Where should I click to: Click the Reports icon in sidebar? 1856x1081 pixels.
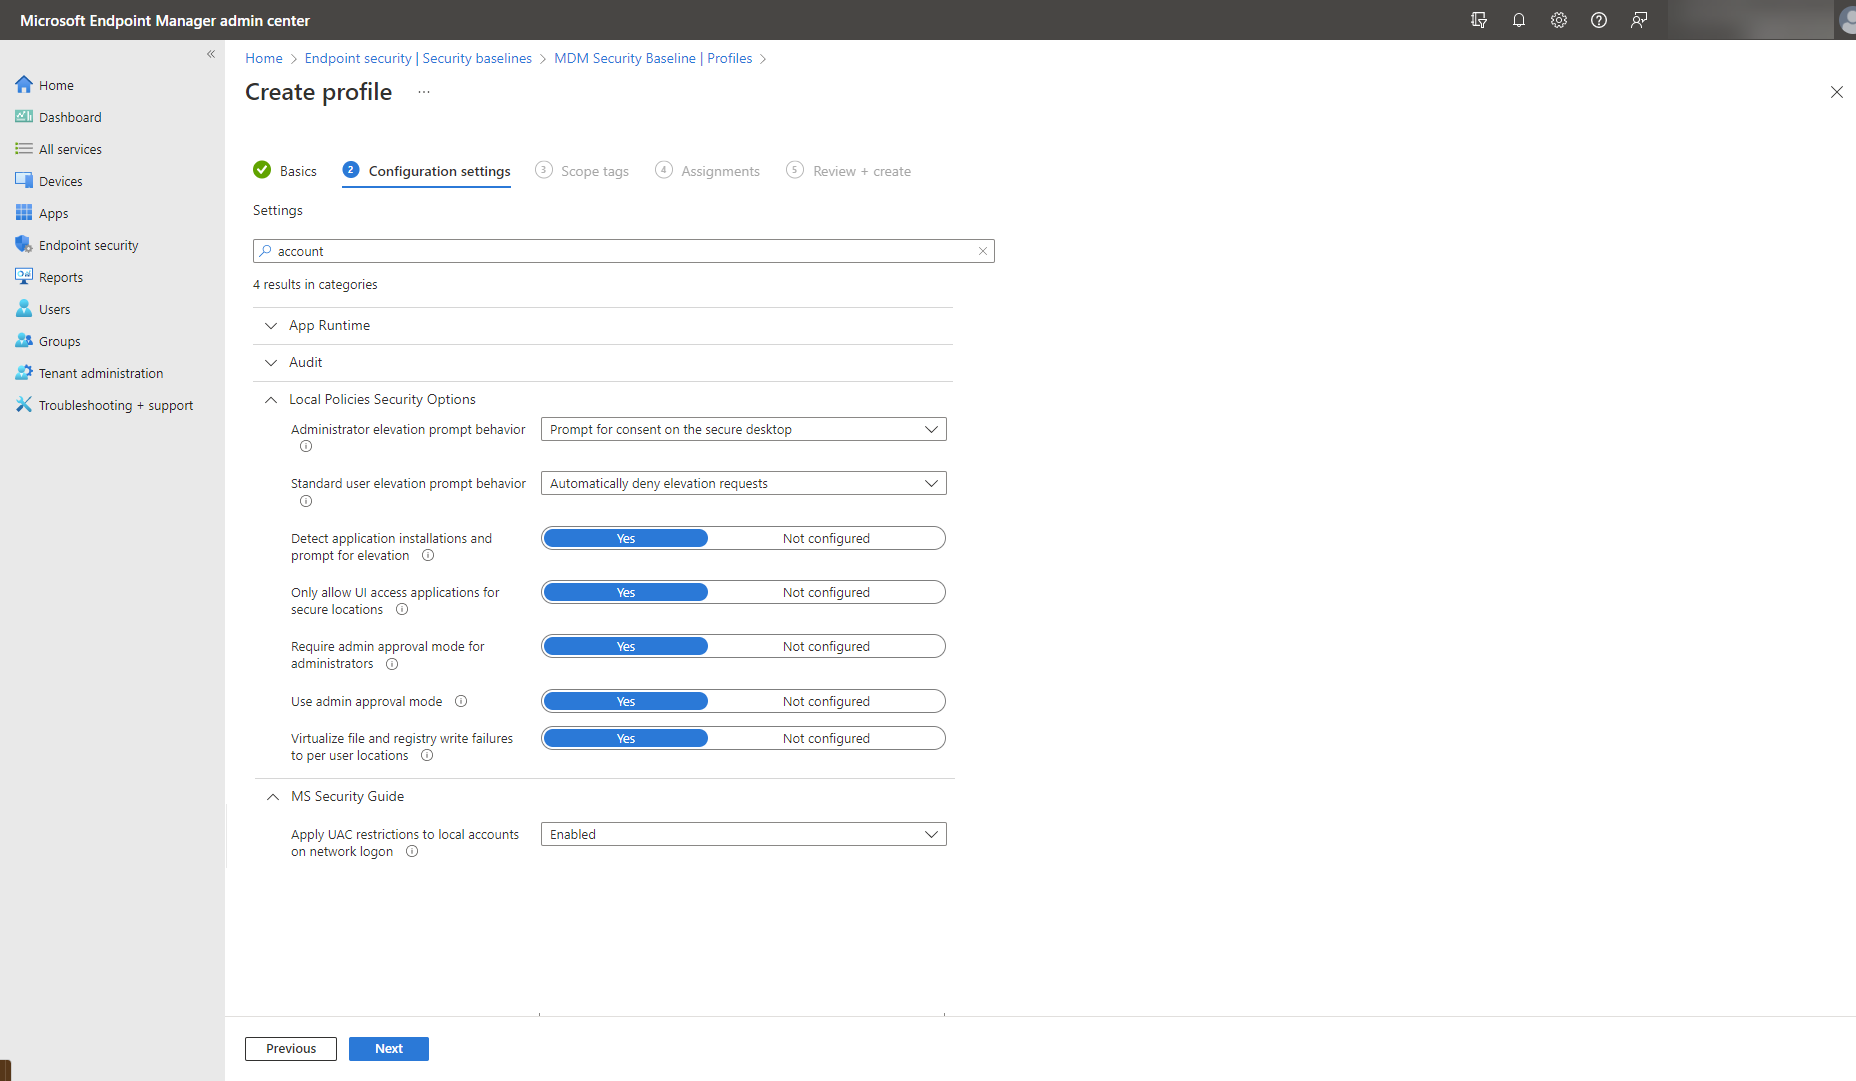coord(24,277)
